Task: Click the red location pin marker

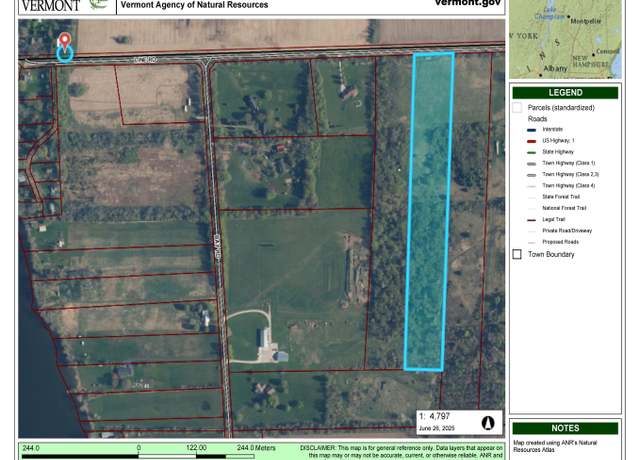Action: (x=64, y=41)
